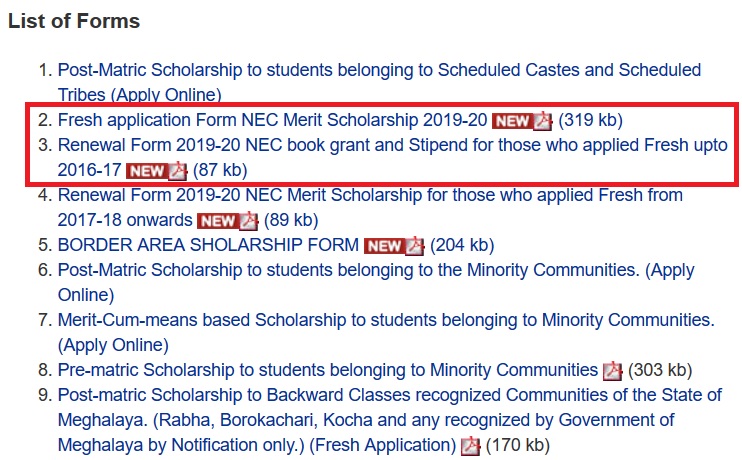The height and width of the screenshot is (460, 742).
Task: Open Renewal Form for 2017-18 onwards applicants
Action: (x=370, y=195)
